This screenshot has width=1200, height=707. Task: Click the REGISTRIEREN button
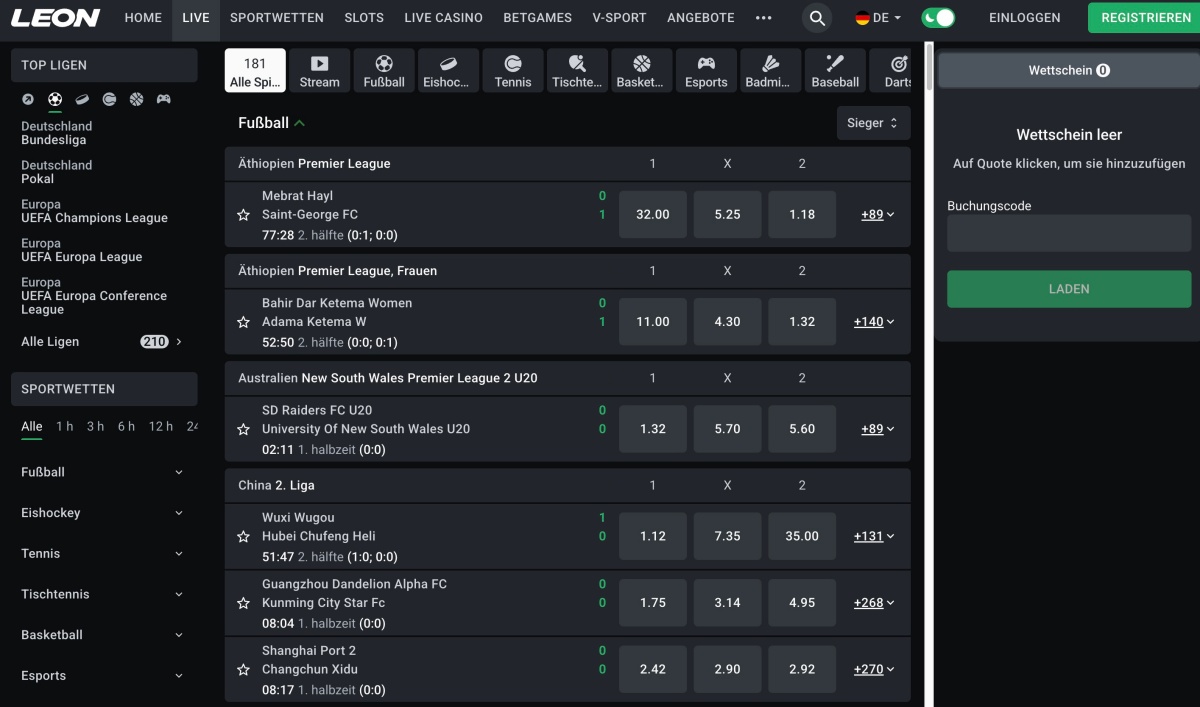(x=1144, y=18)
